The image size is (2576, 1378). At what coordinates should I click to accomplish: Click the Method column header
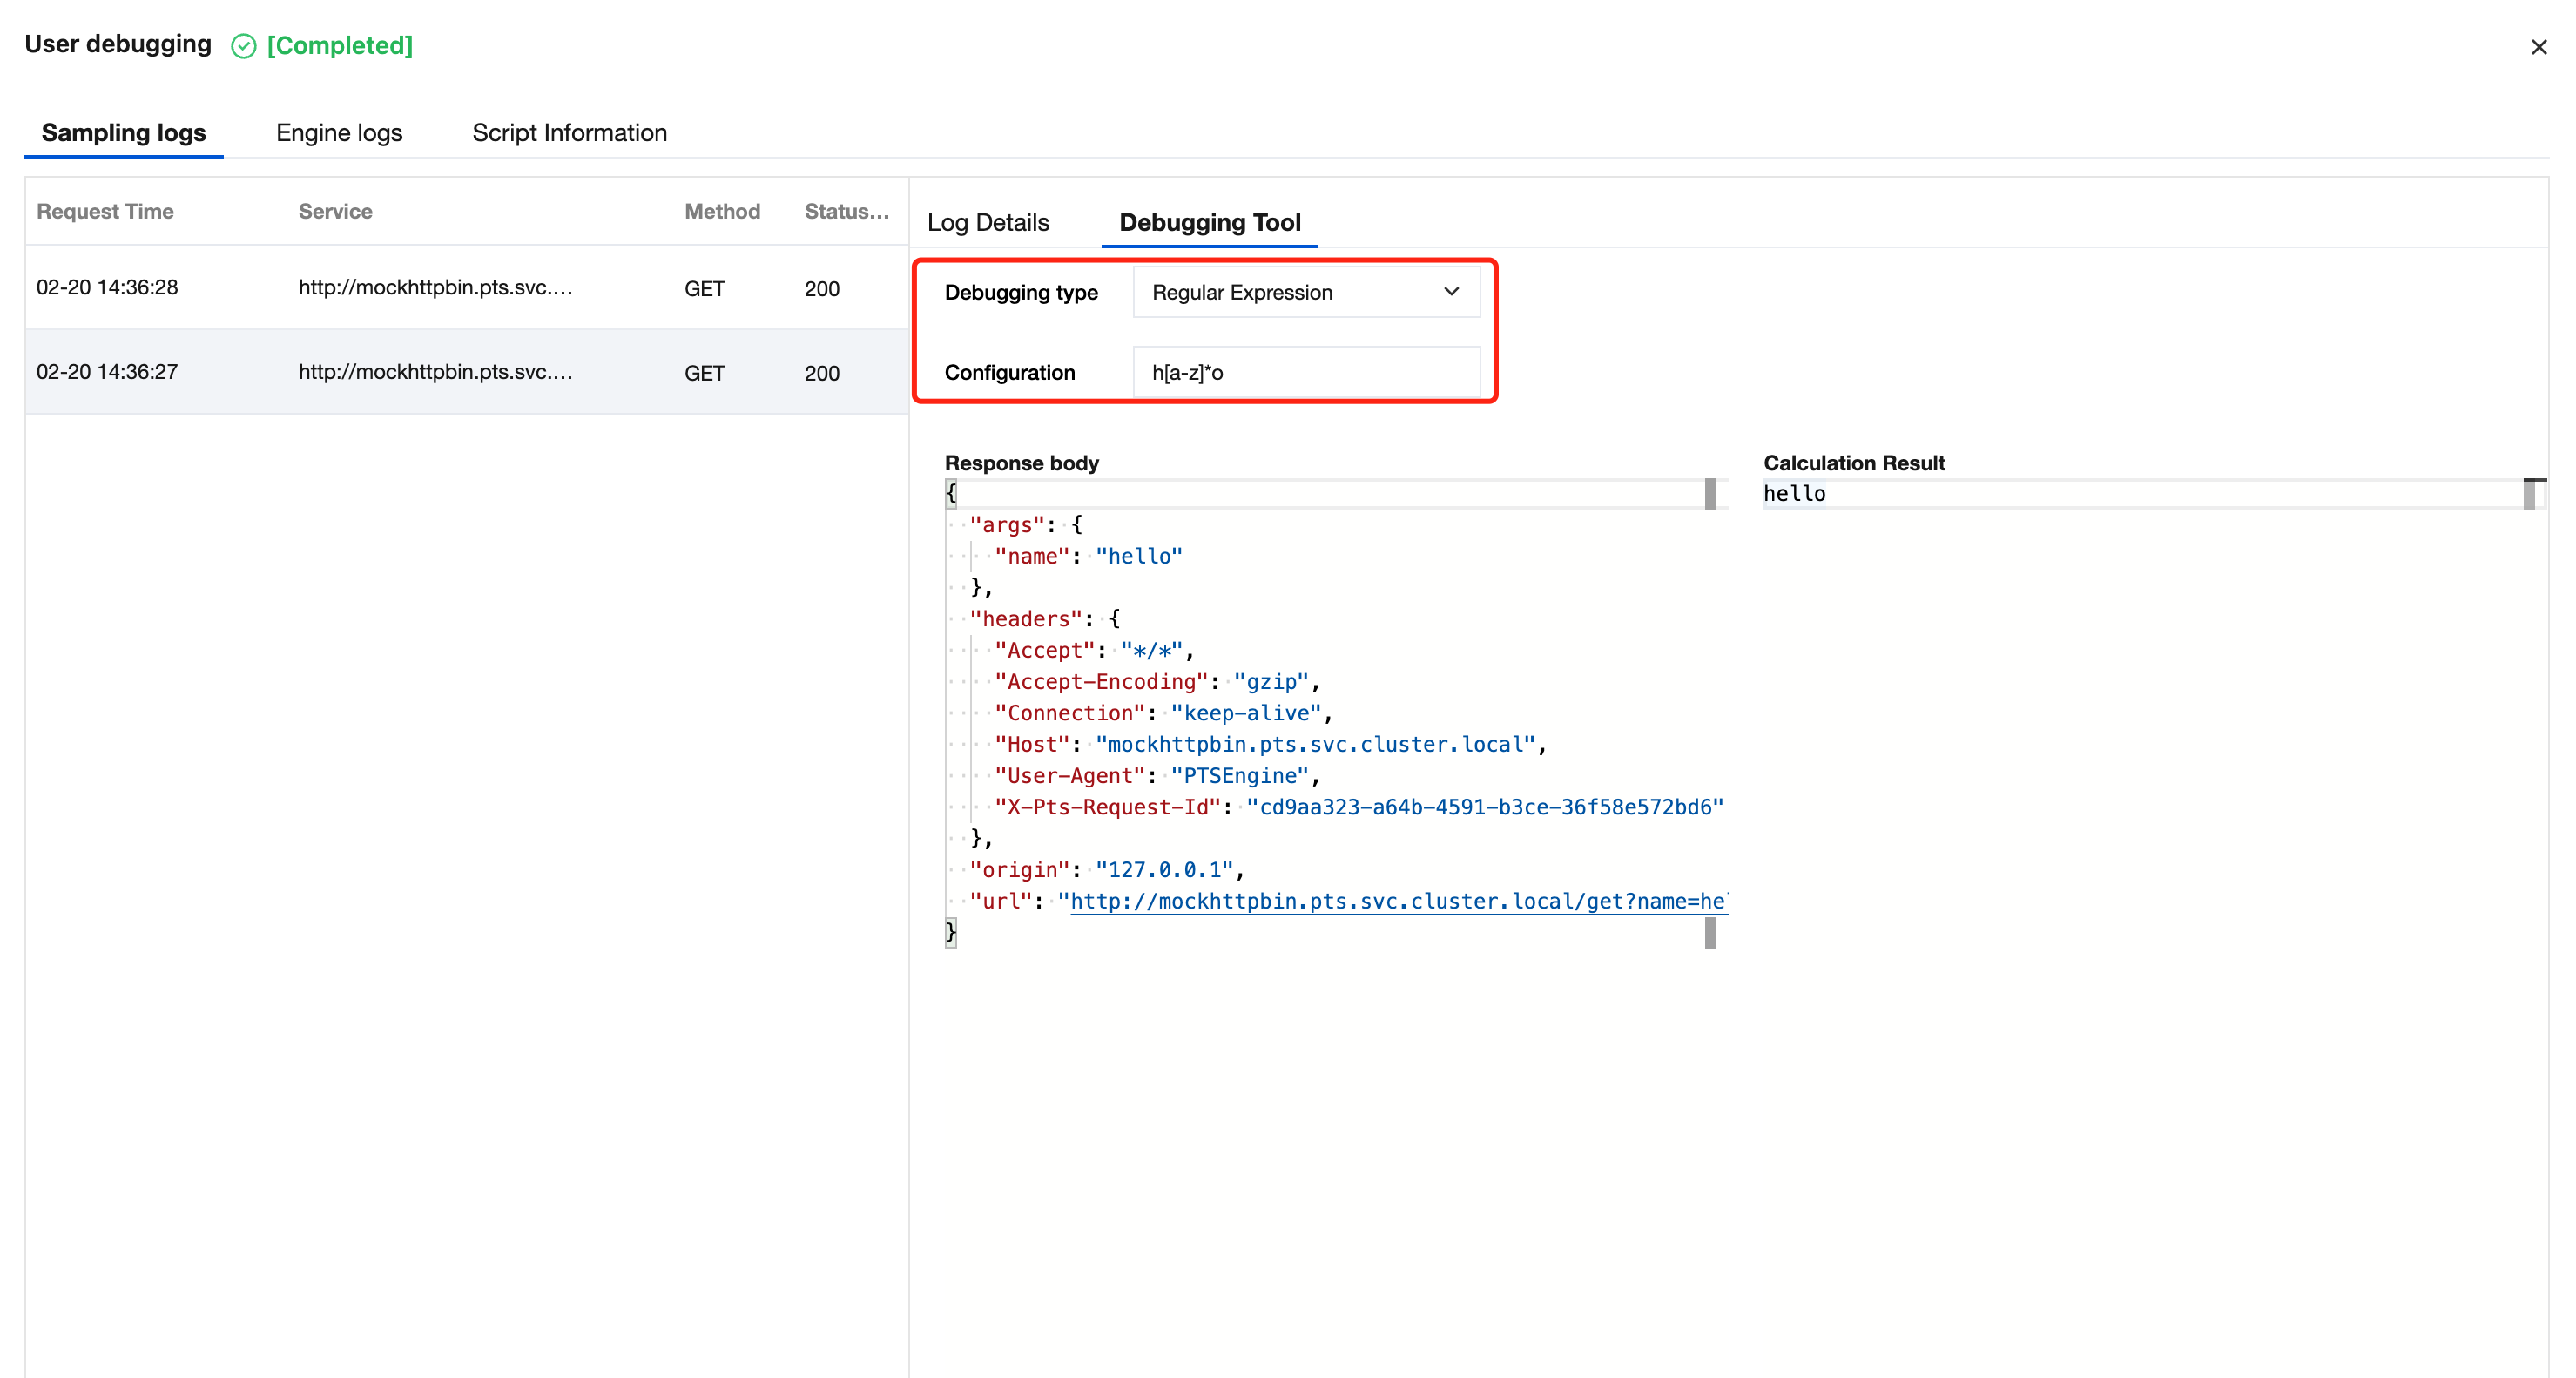click(722, 211)
